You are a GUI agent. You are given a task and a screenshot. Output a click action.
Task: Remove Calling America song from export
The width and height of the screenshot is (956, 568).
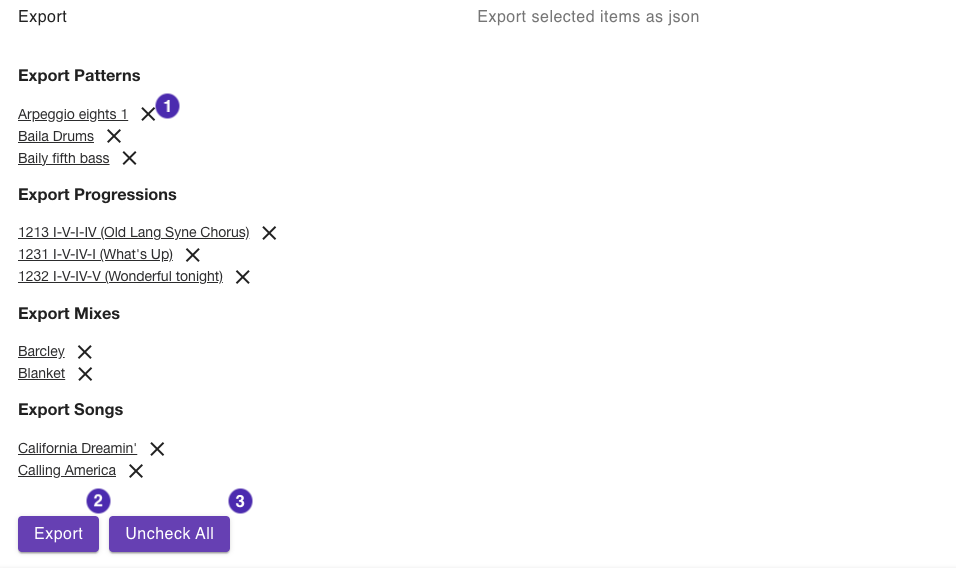click(136, 471)
